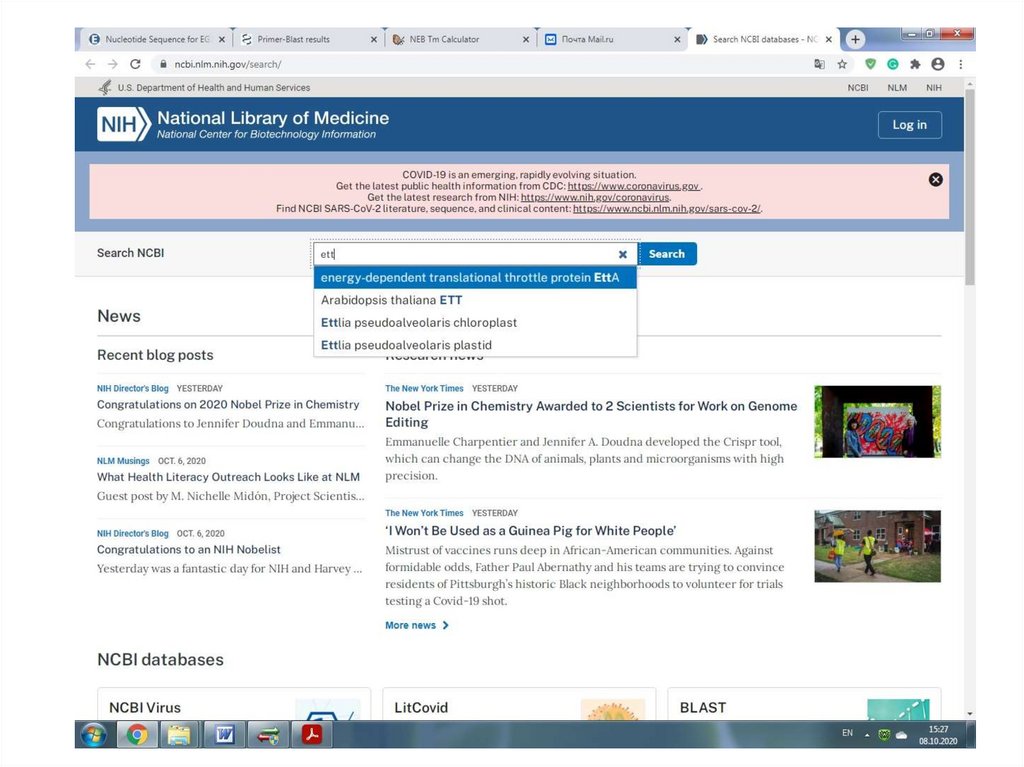This screenshot has width=1024, height=767.
Task: Open the Windows Start button
Action: point(95,735)
